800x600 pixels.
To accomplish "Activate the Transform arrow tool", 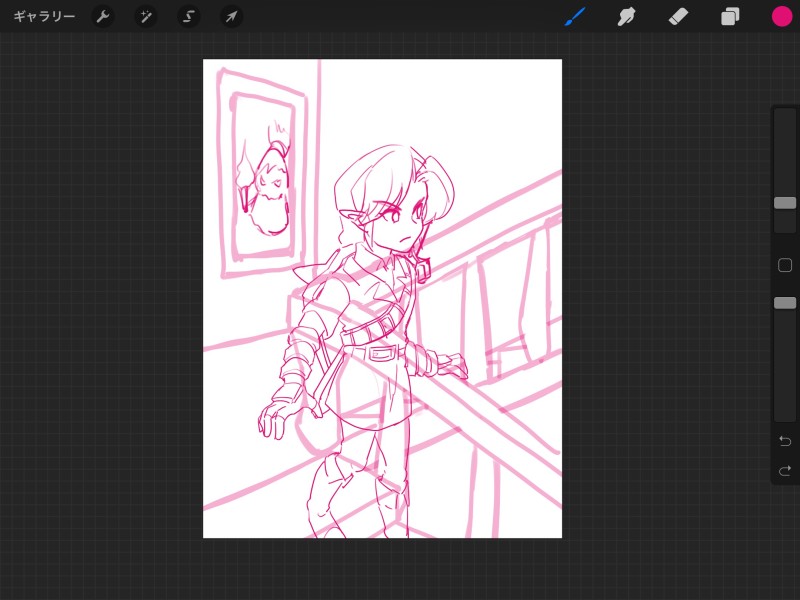I will click(231, 17).
